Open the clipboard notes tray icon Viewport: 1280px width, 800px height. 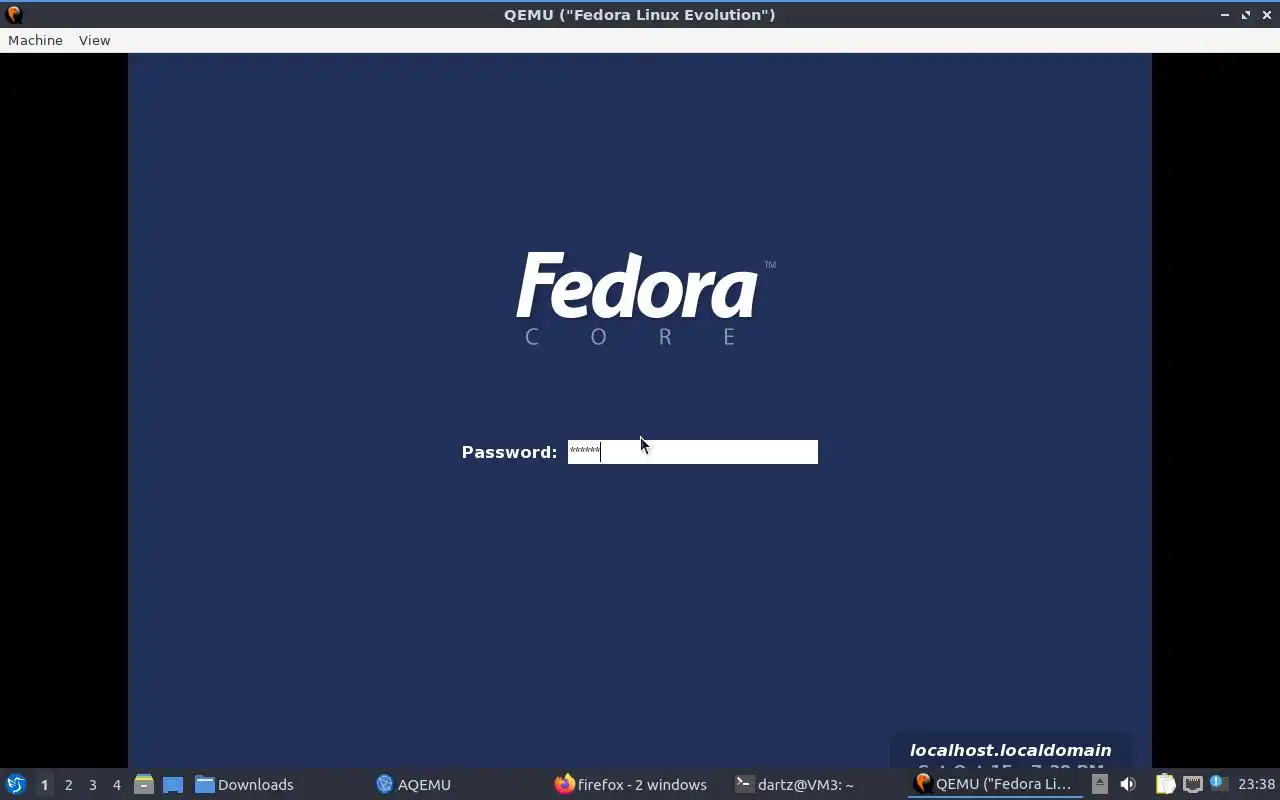click(x=1165, y=784)
